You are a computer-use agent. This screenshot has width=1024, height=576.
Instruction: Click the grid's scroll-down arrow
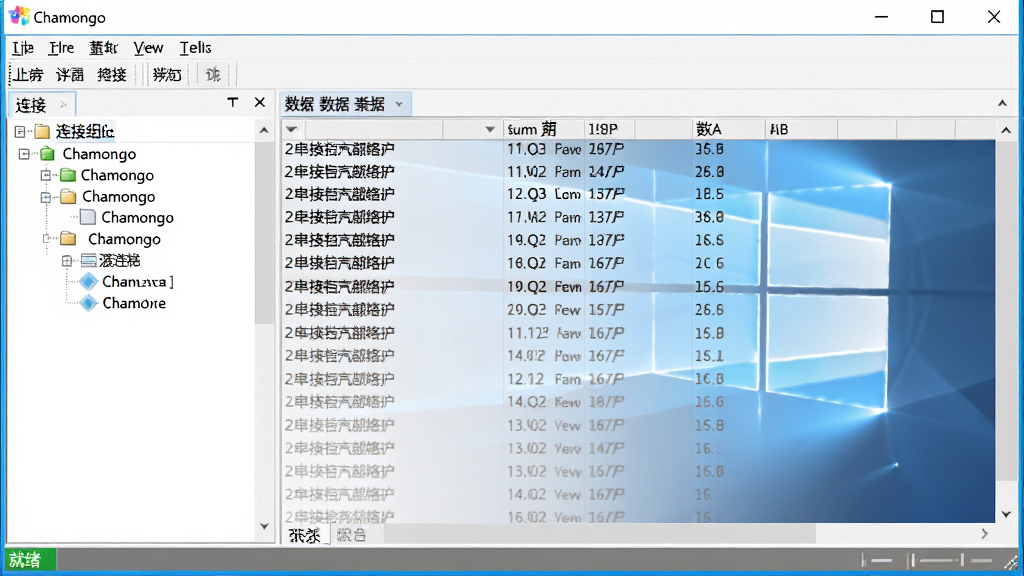coord(1006,515)
